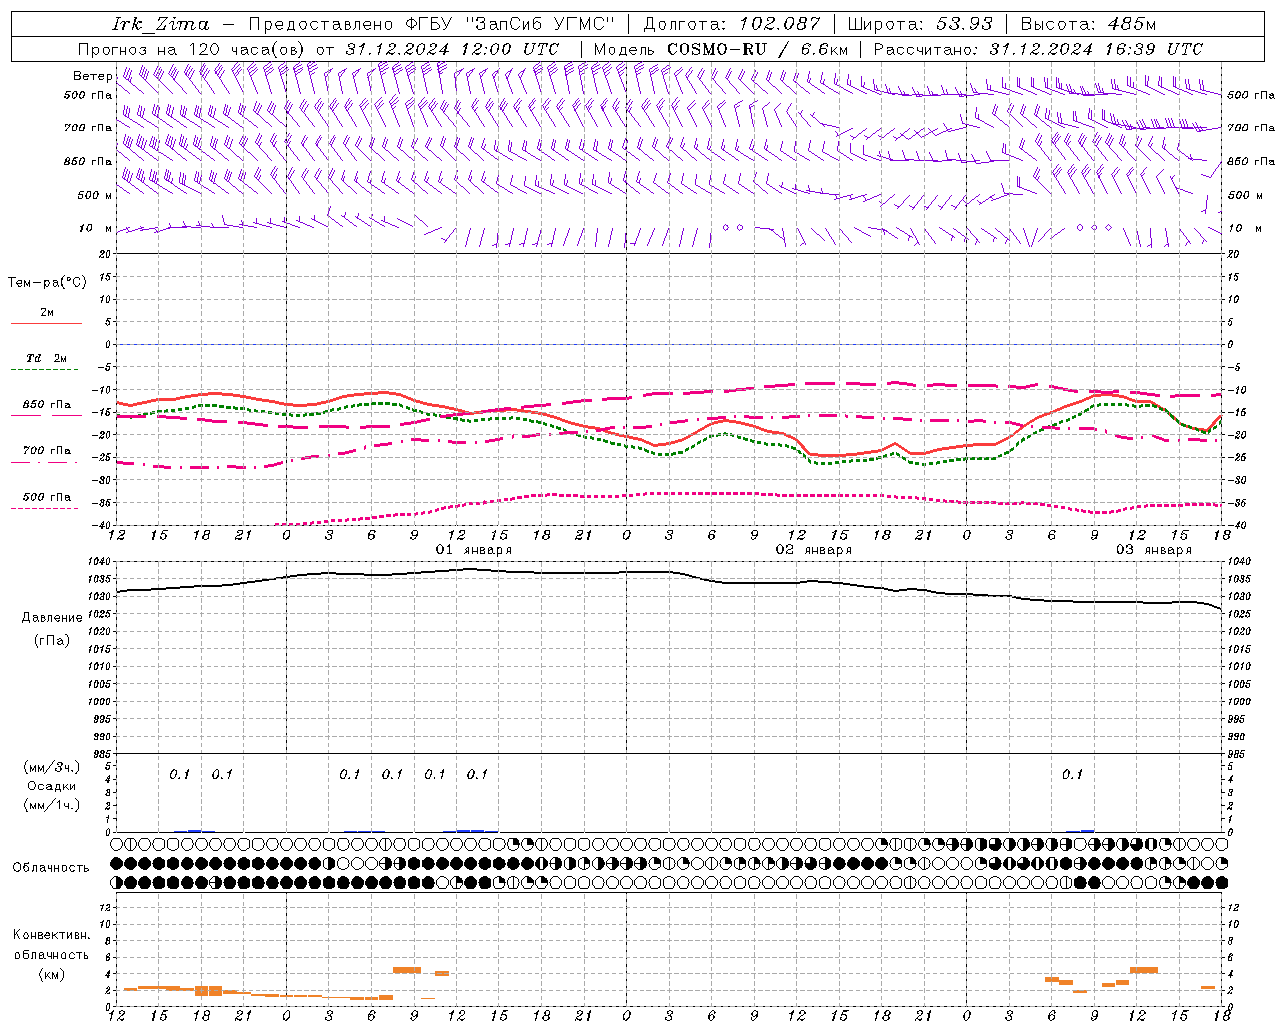Viewport: 1280px width, 1024px height.
Task: Select the text 'Предоставлено ФГБУ "ЗапСиб УГМС"'
Action: (431, 23)
